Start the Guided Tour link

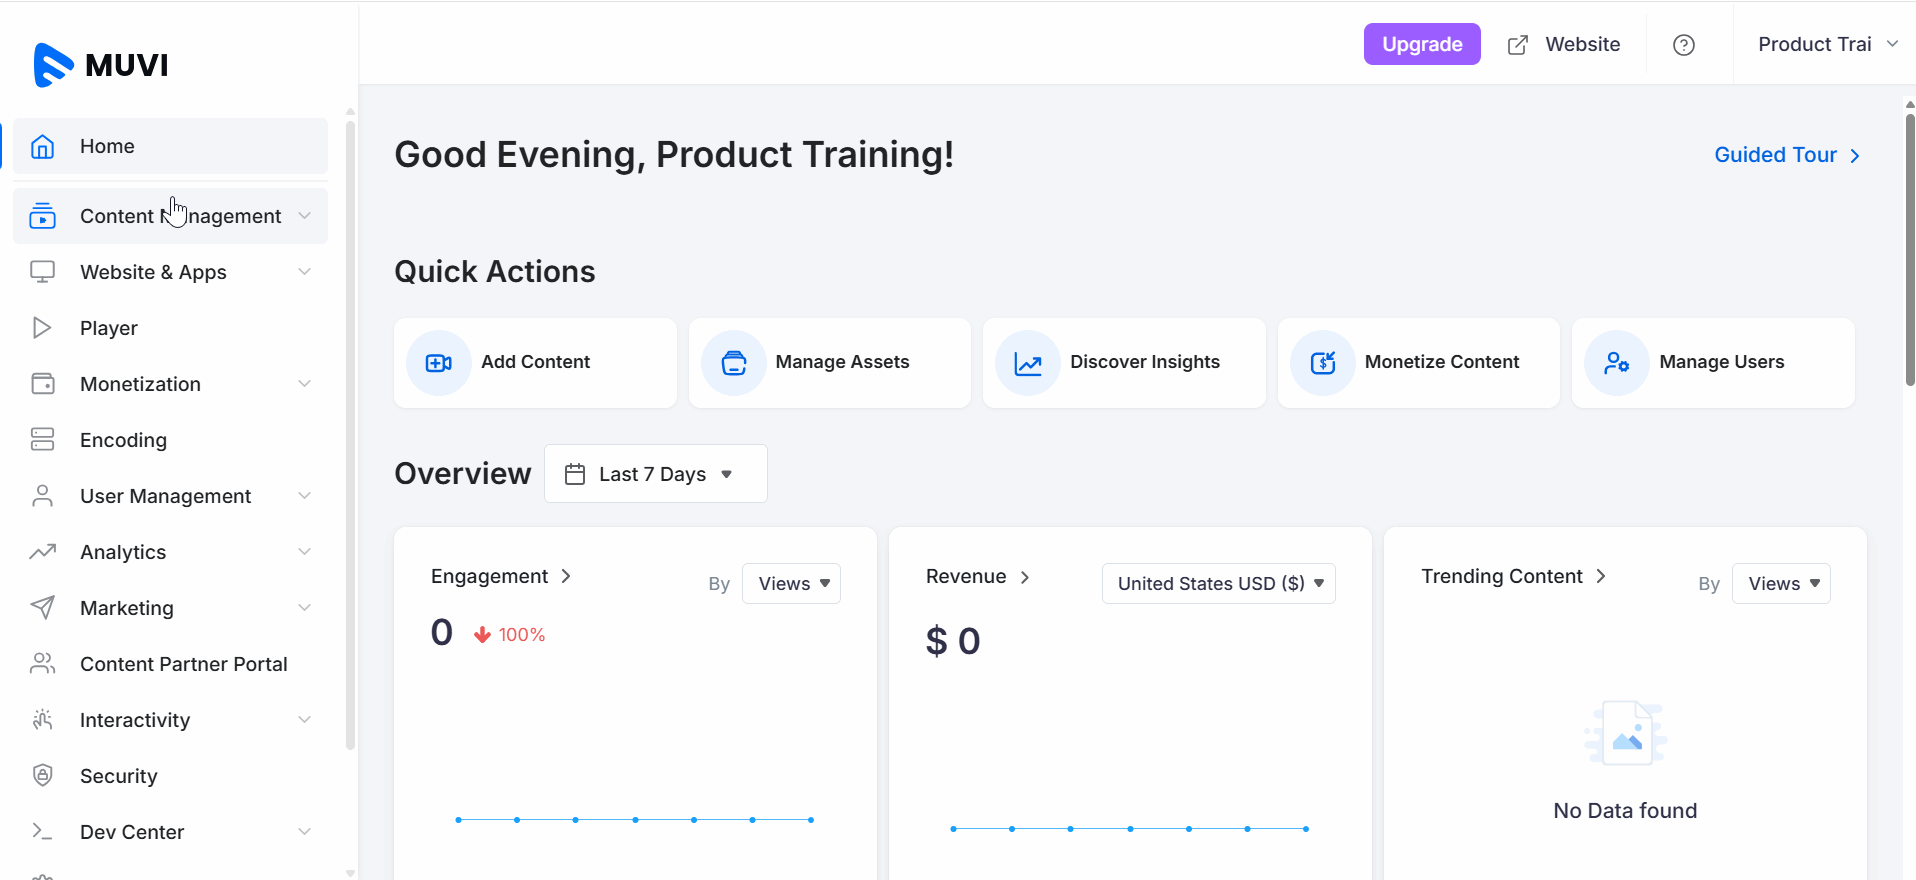click(x=1786, y=155)
